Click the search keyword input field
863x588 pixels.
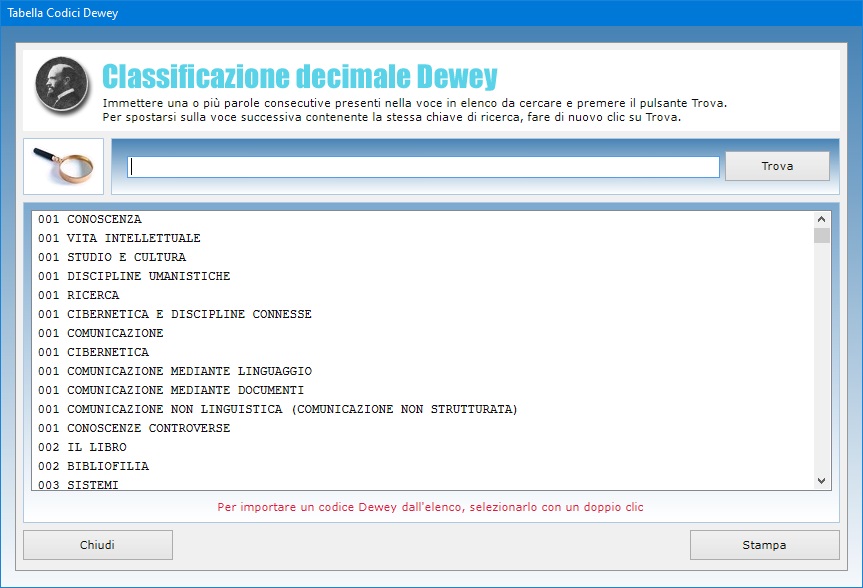[423, 167]
